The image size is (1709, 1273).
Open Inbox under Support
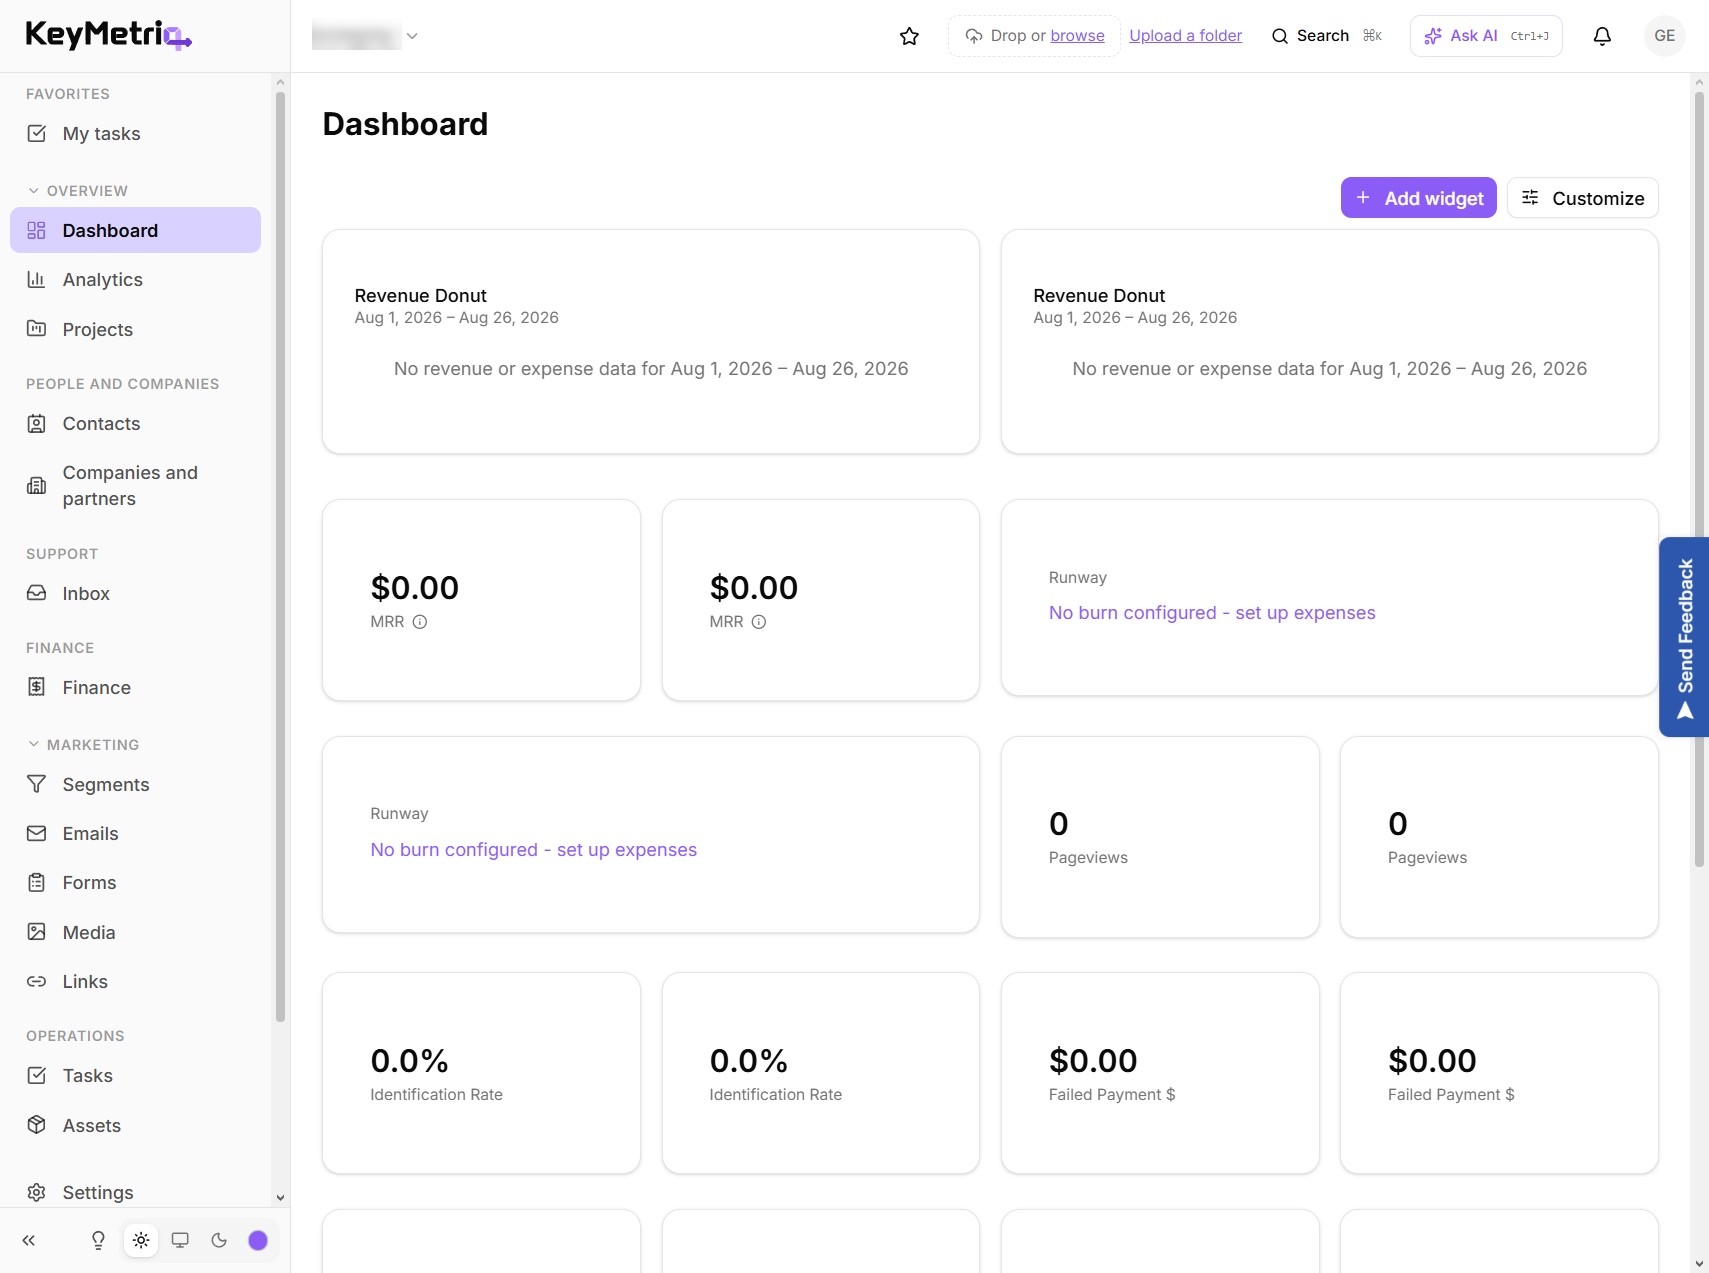point(135,593)
